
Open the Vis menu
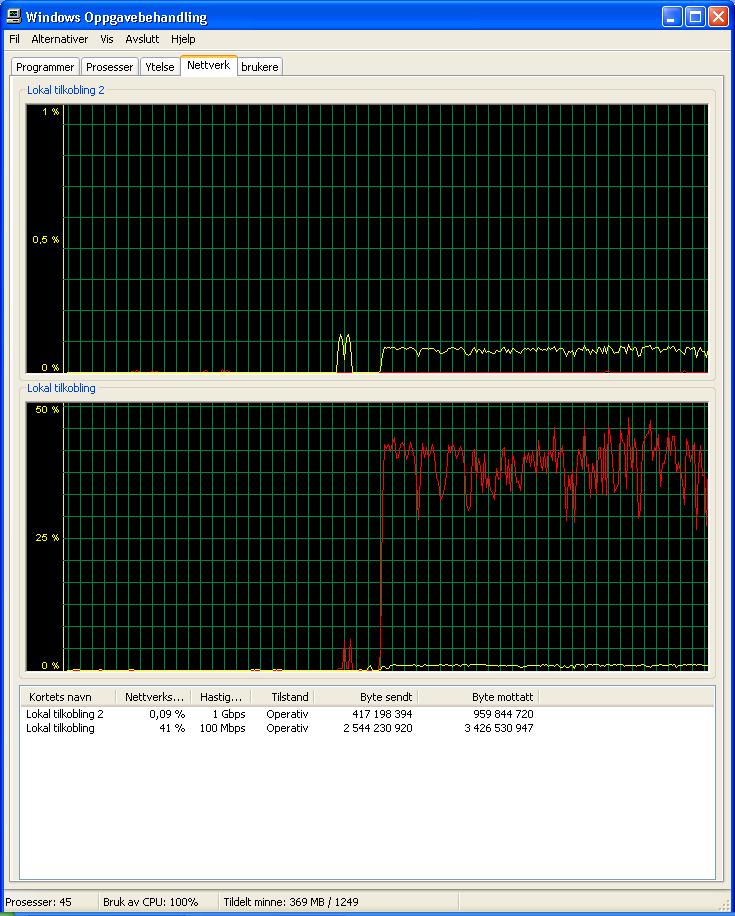(107, 39)
